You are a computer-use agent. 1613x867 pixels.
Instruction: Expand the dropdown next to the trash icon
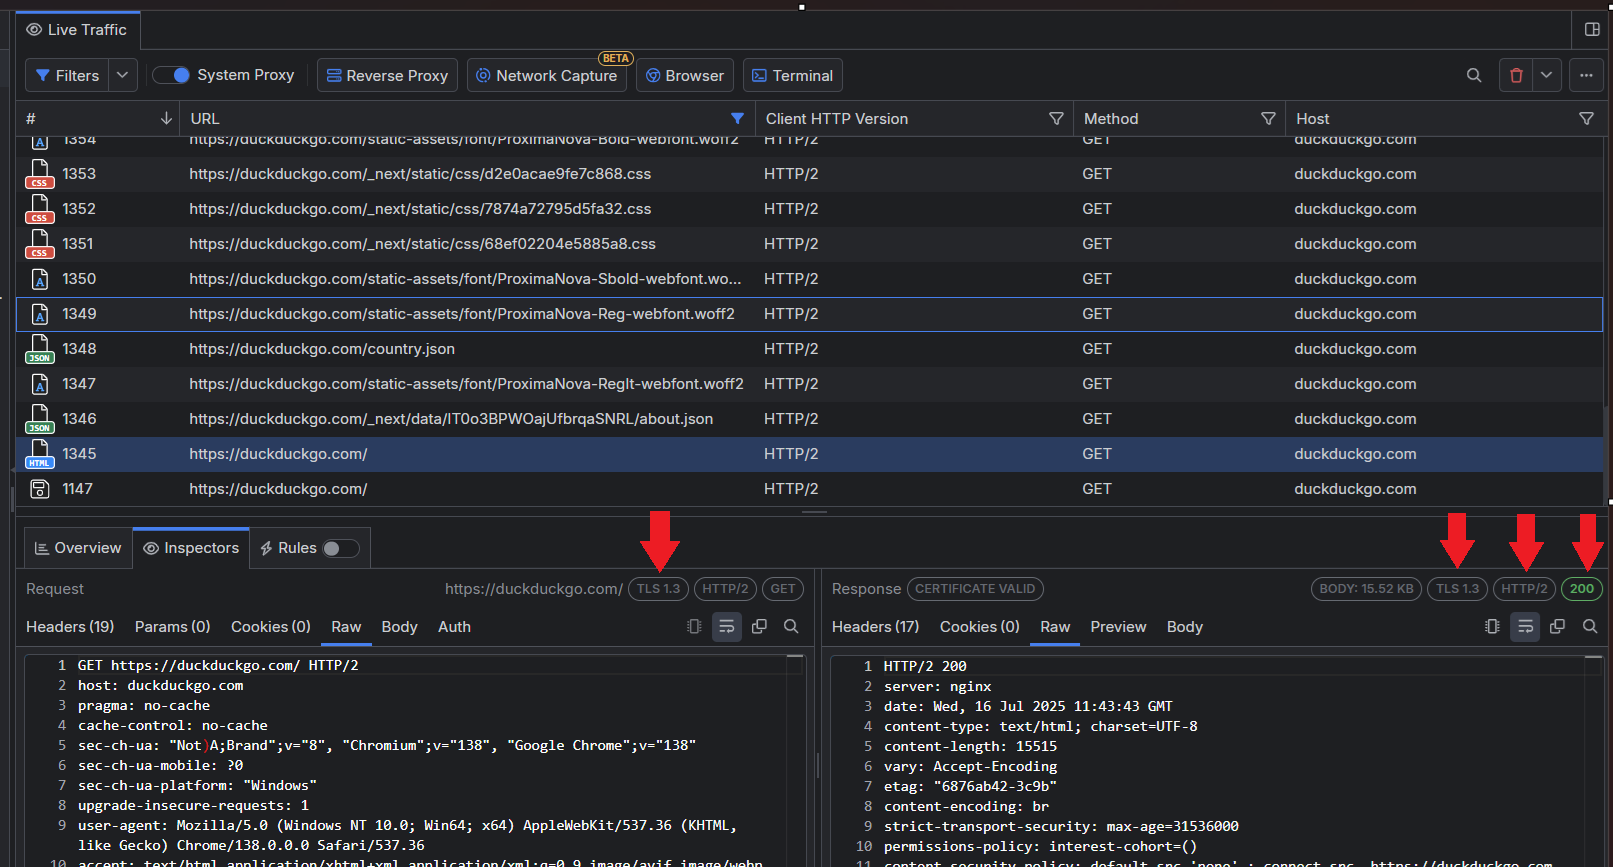[x=1546, y=75]
